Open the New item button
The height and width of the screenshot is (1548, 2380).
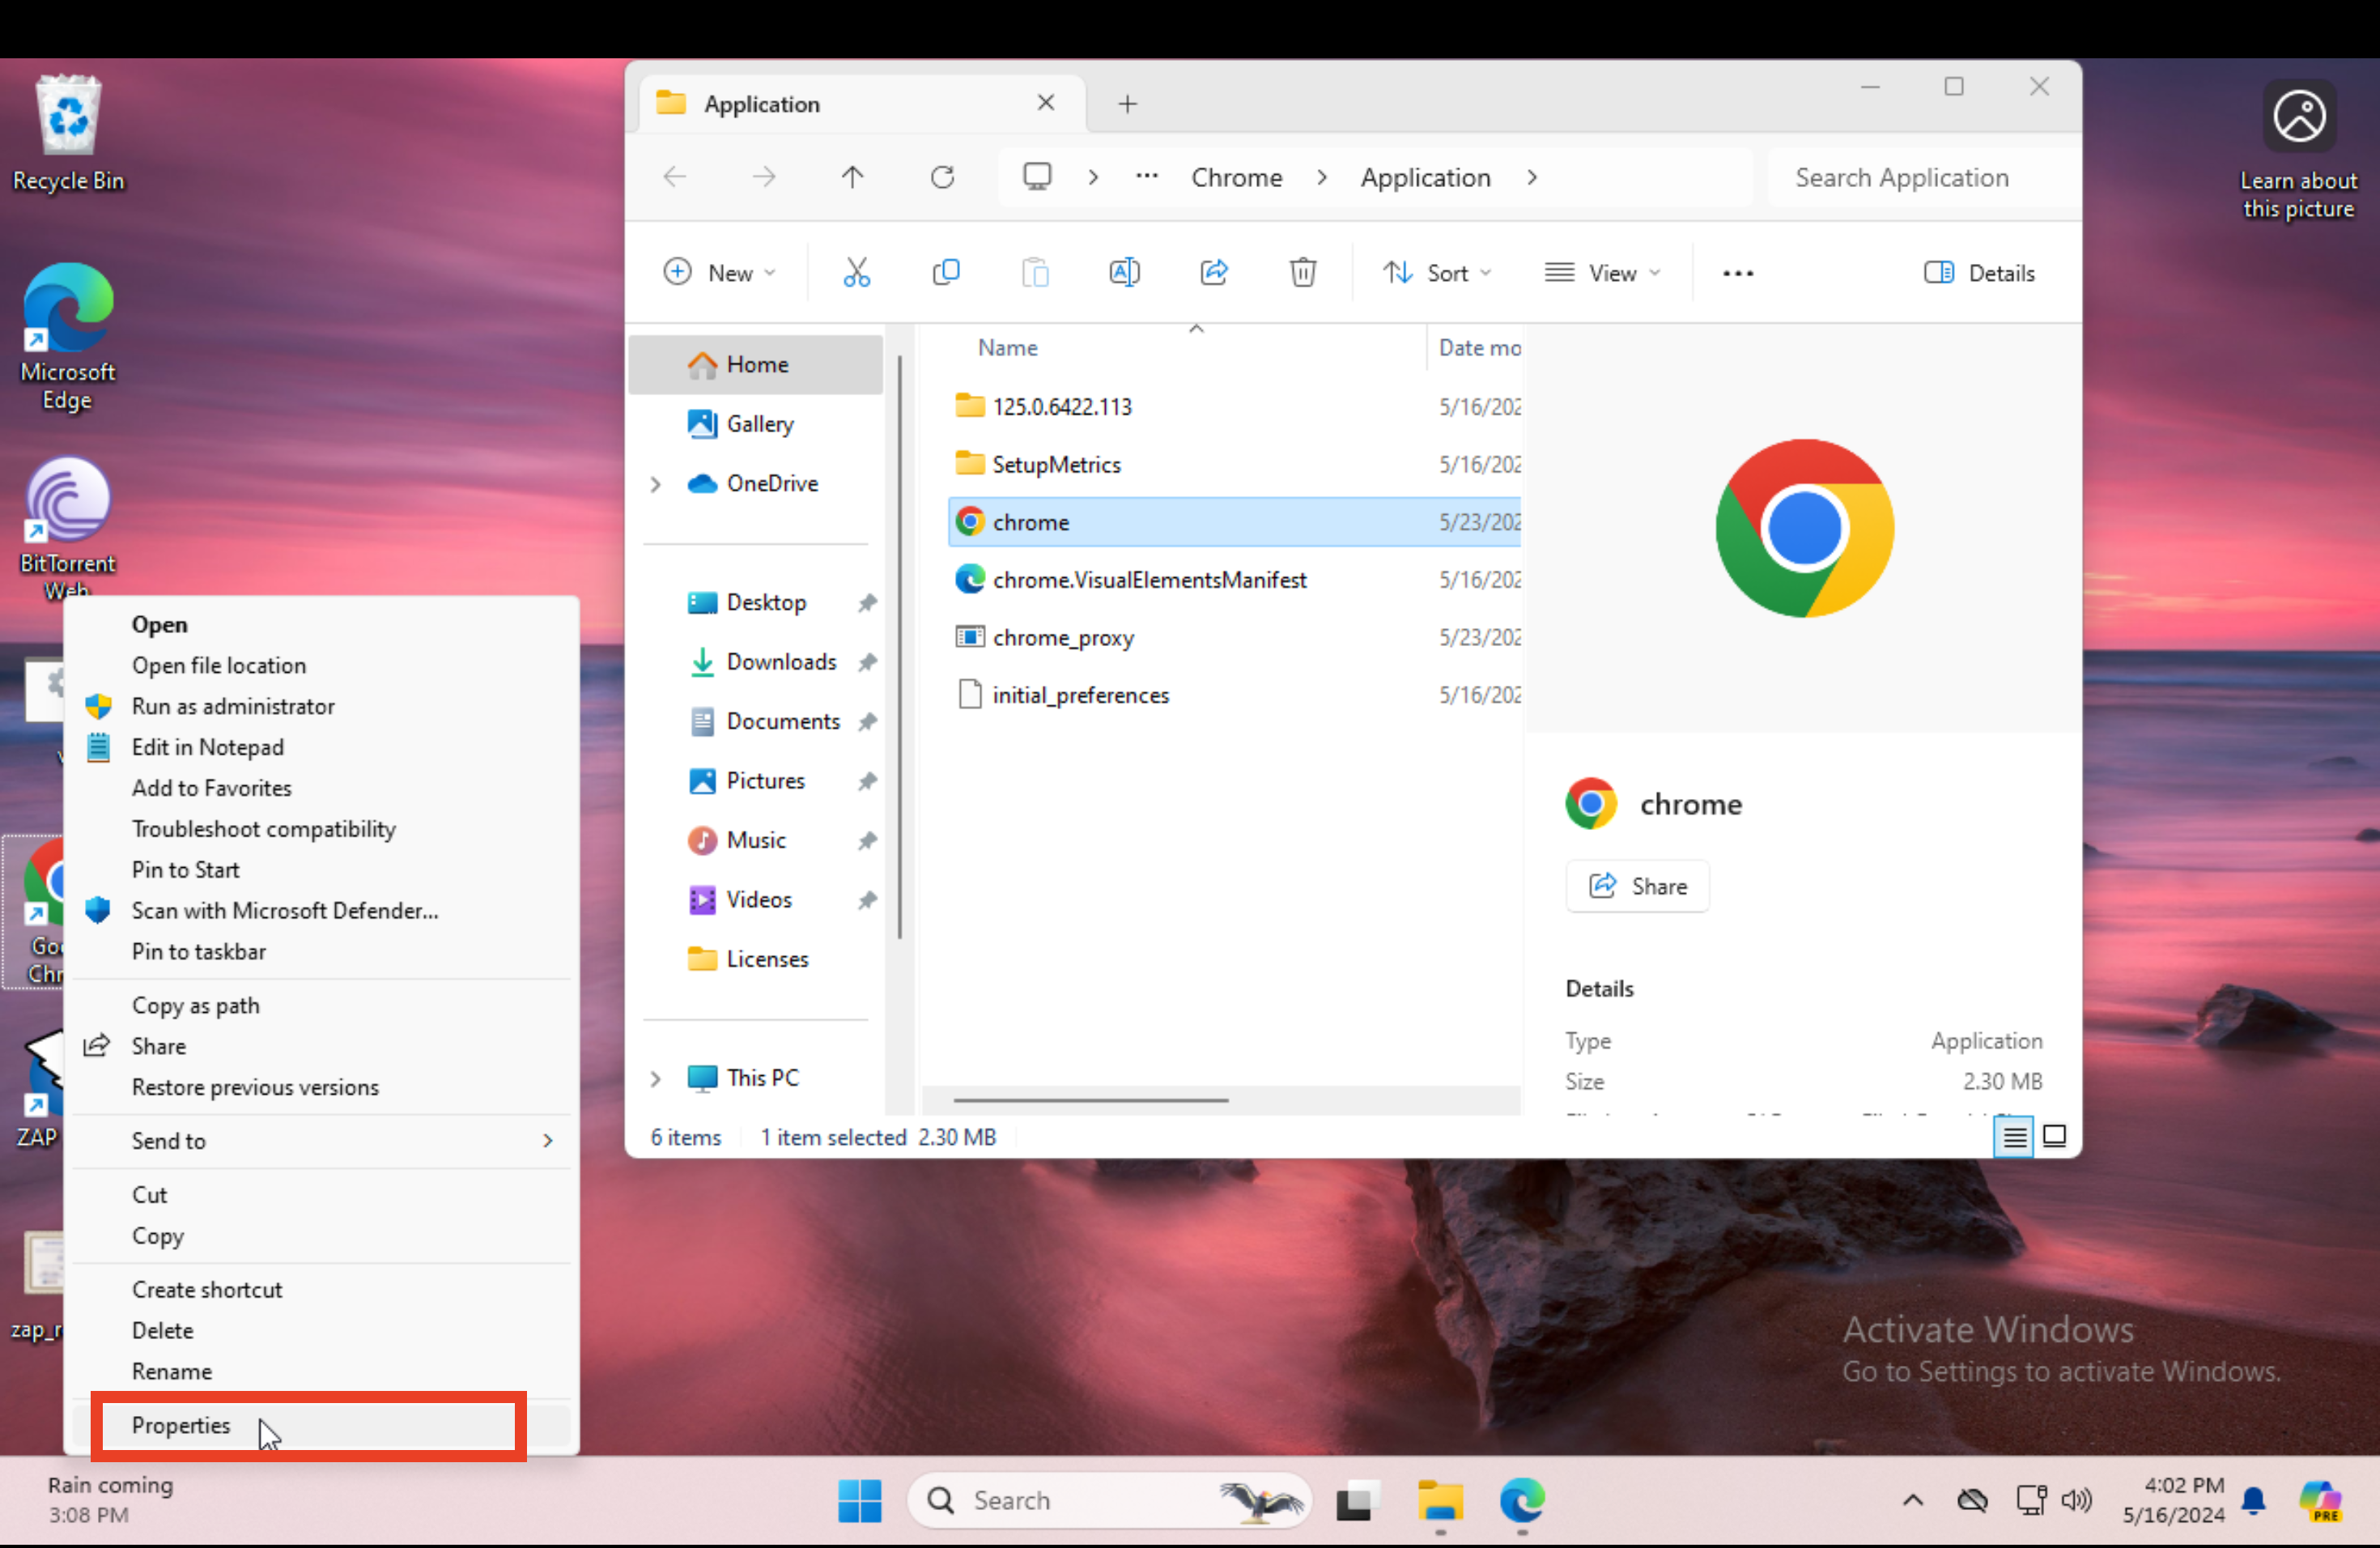click(719, 273)
